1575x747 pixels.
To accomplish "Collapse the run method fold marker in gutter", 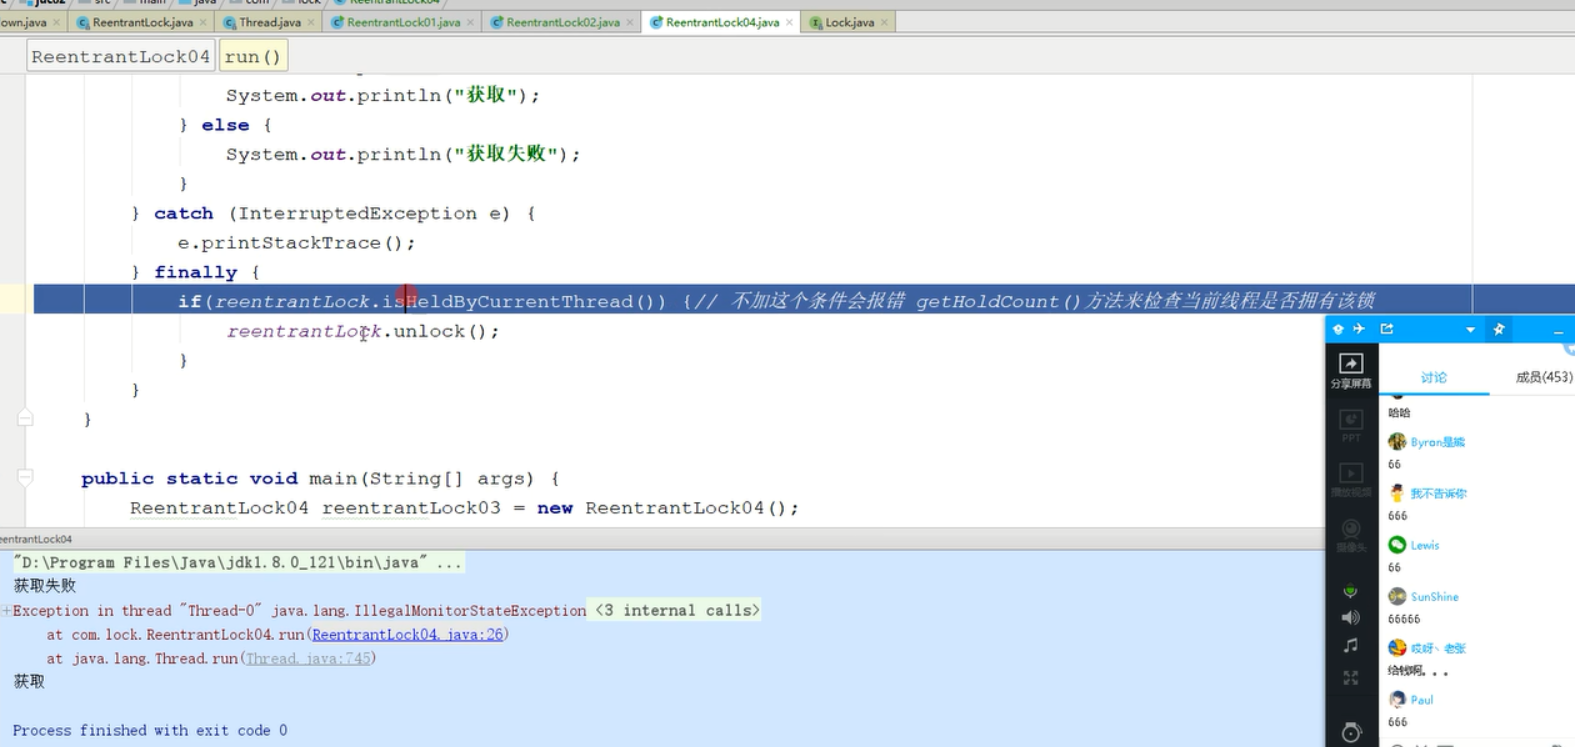I will click(x=25, y=418).
